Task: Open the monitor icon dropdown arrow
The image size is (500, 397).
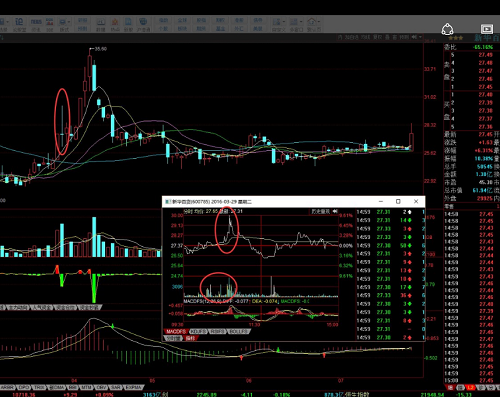Action: pos(69,22)
